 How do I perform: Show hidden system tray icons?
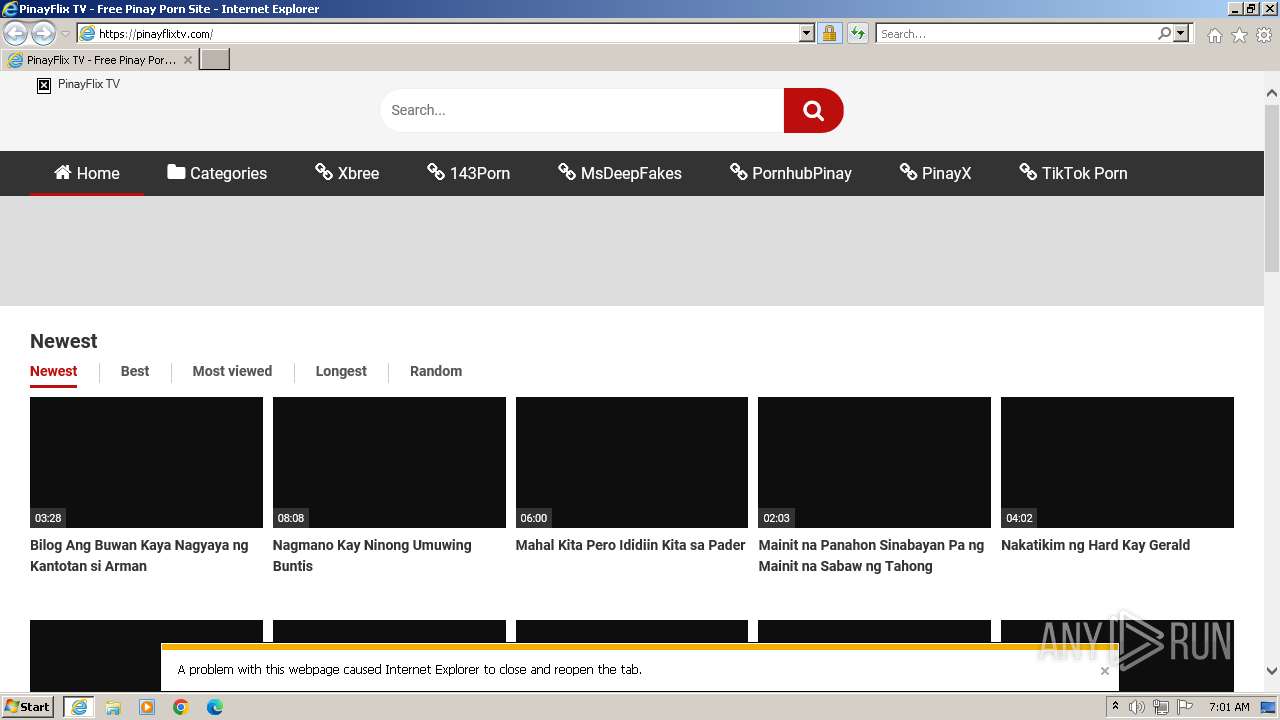tap(1115, 706)
